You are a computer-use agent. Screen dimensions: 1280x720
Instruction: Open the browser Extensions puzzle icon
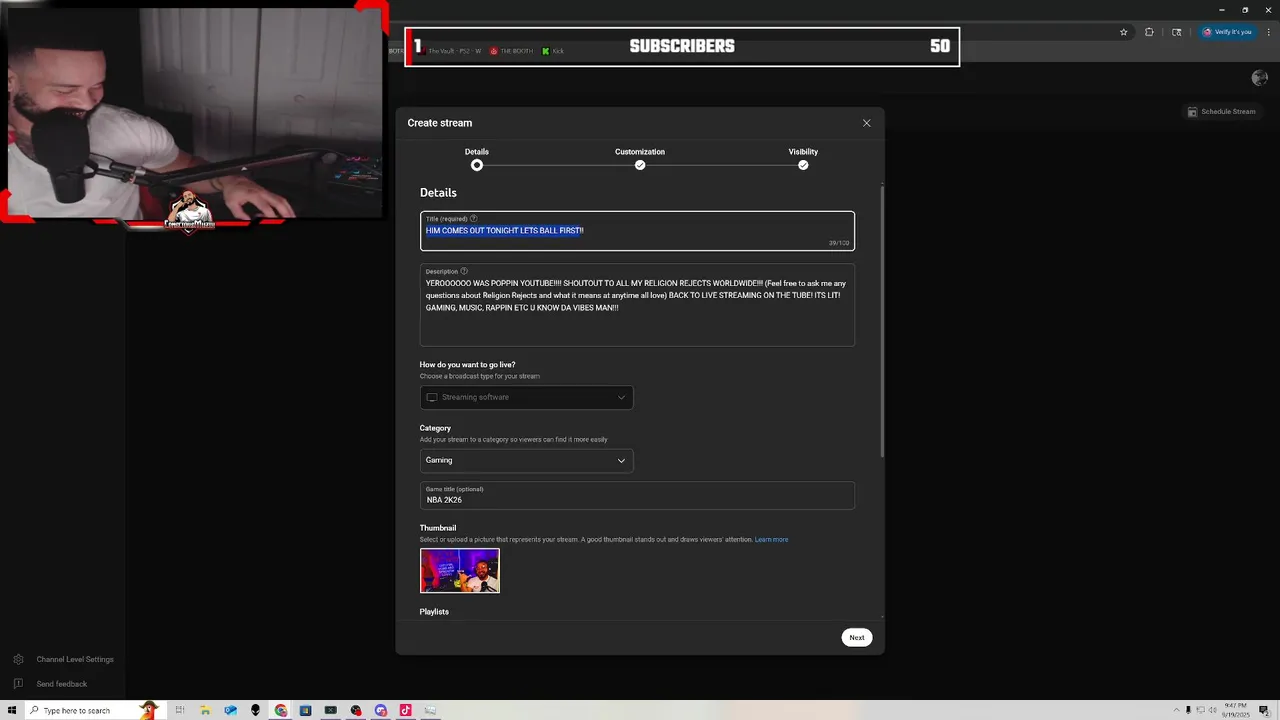pos(1149,32)
